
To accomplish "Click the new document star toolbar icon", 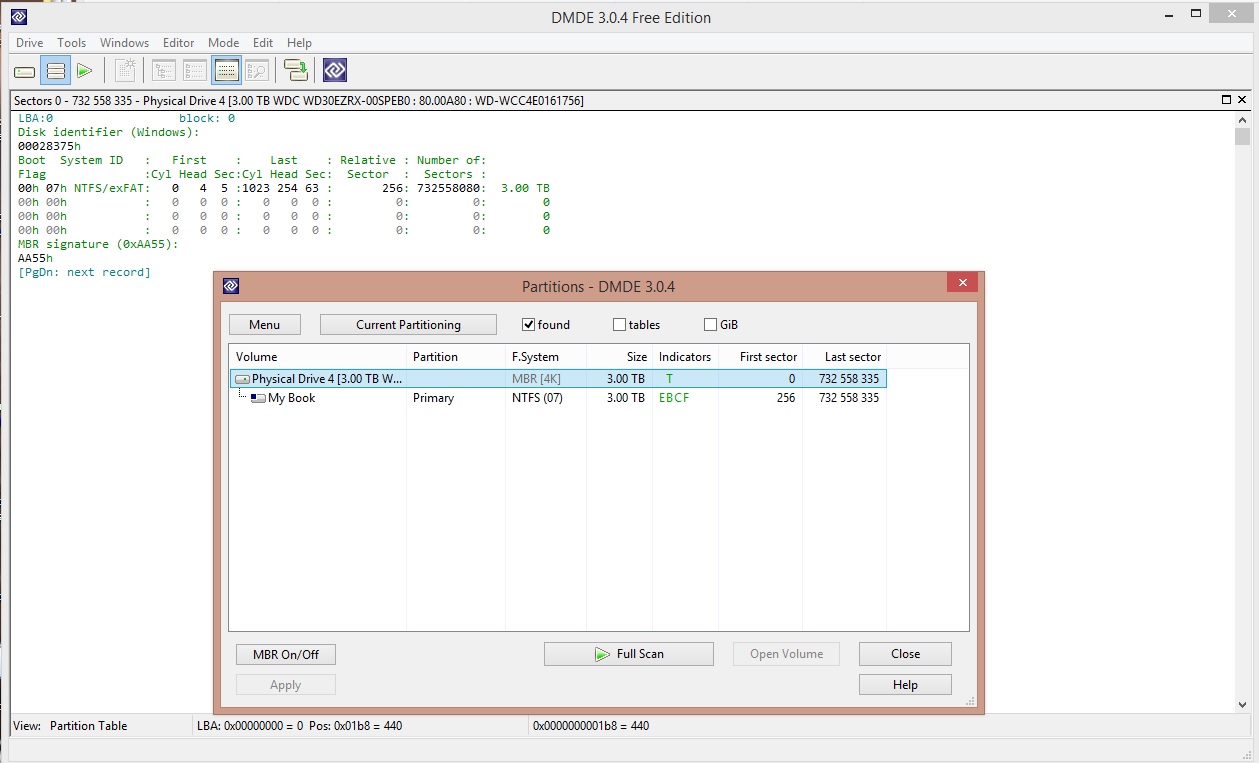I will click(125, 71).
